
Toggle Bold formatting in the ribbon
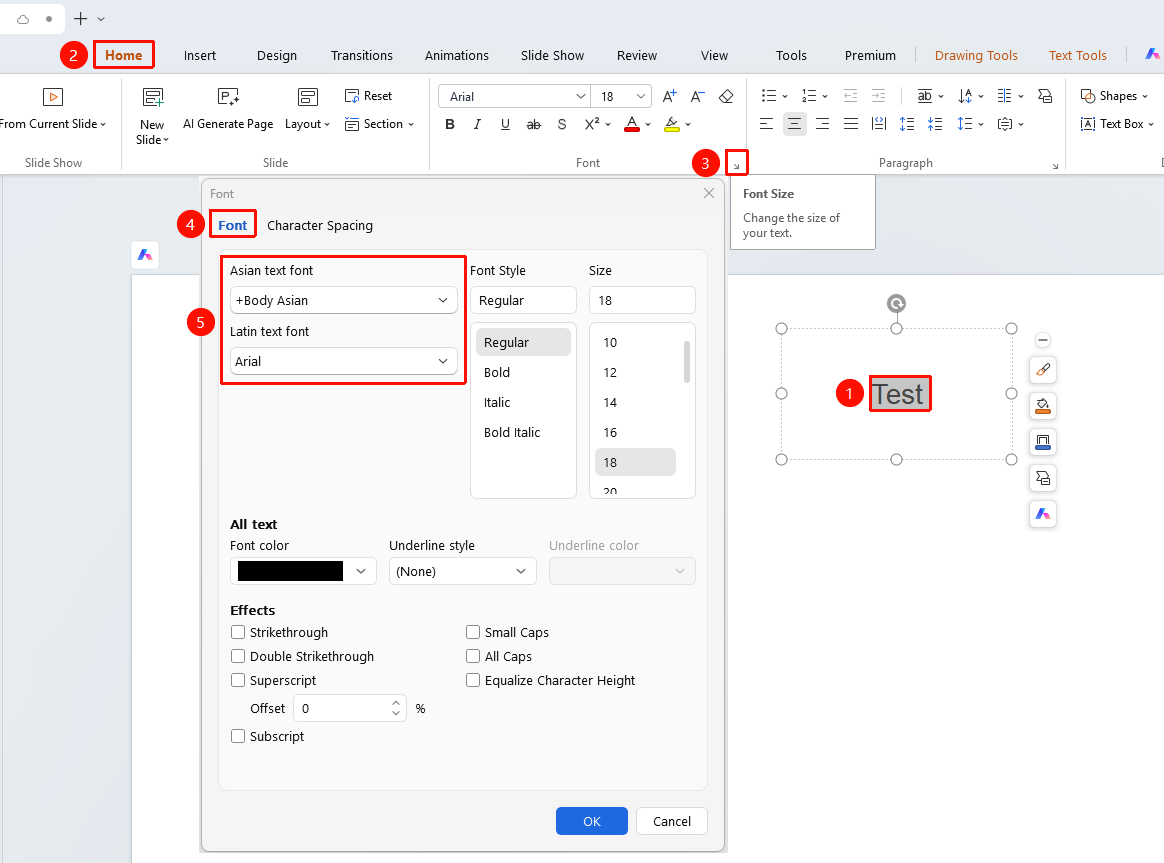coord(450,125)
